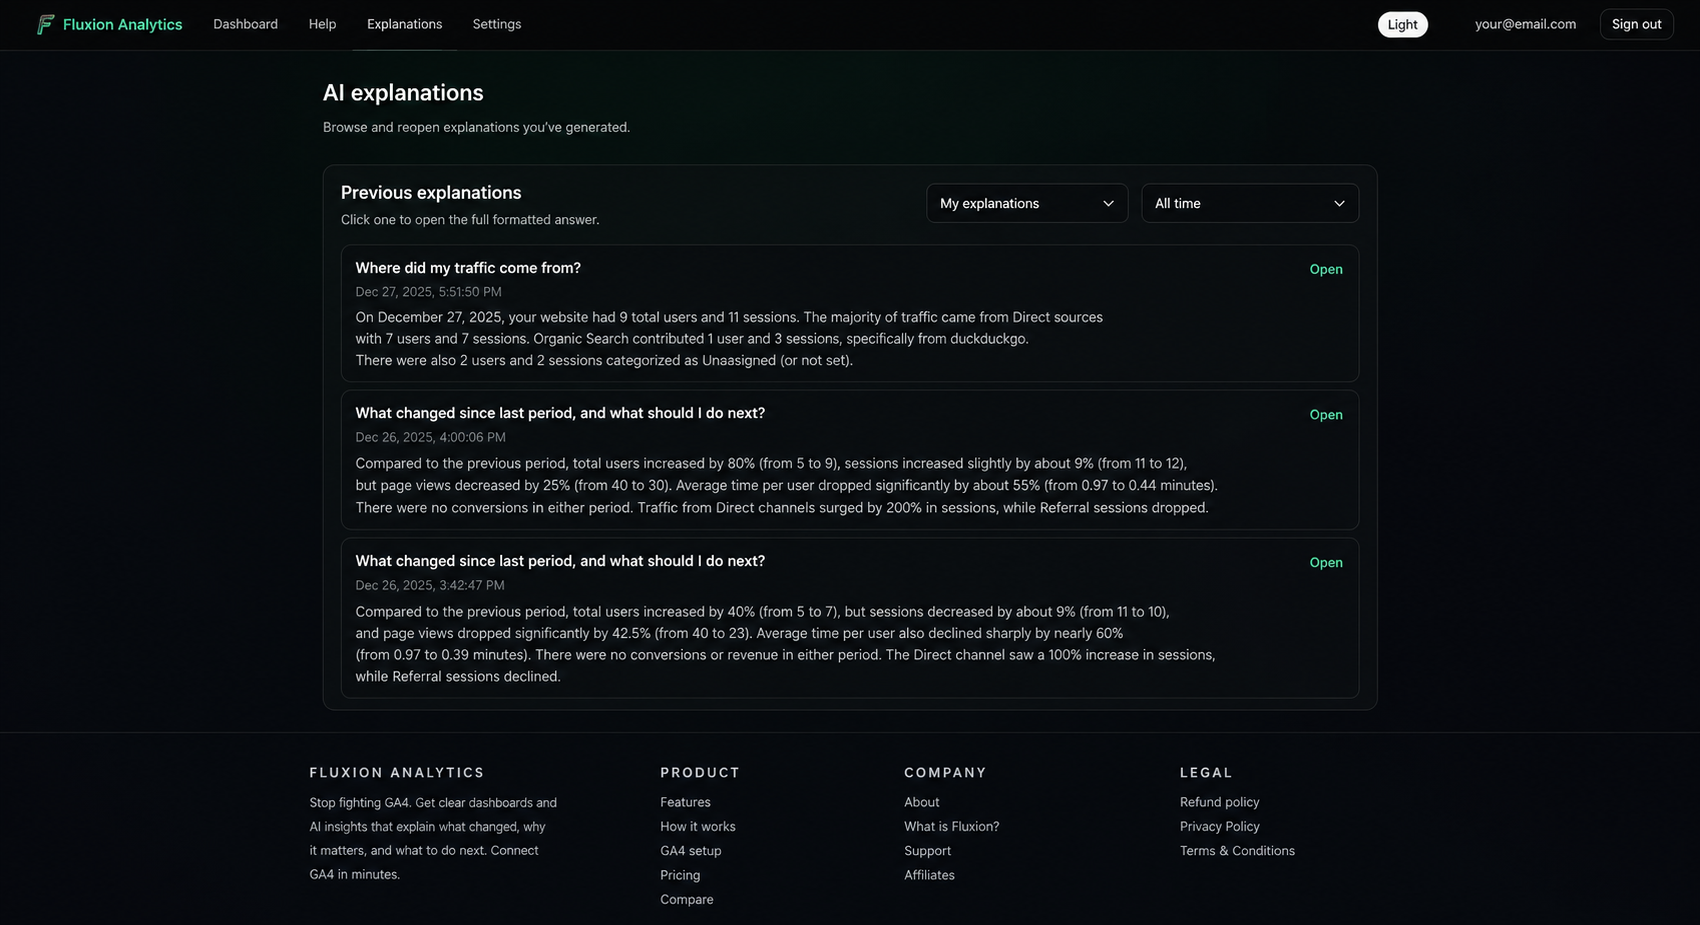
Task: Expand the All time dropdown
Action: click(x=1249, y=203)
